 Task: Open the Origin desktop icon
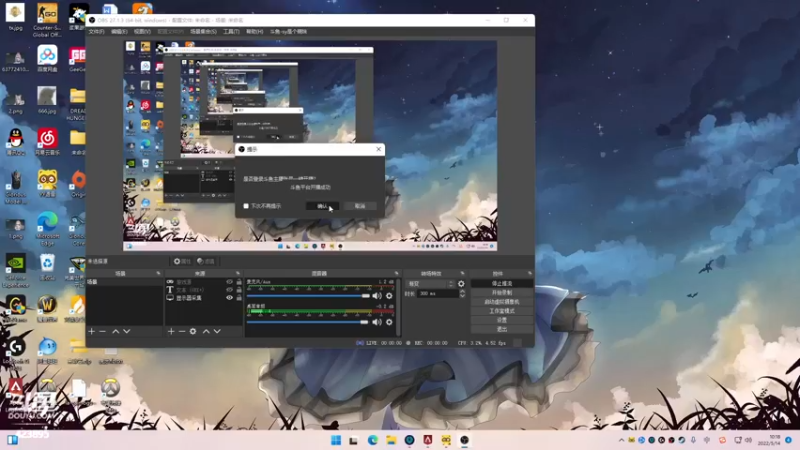coord(78,184)
